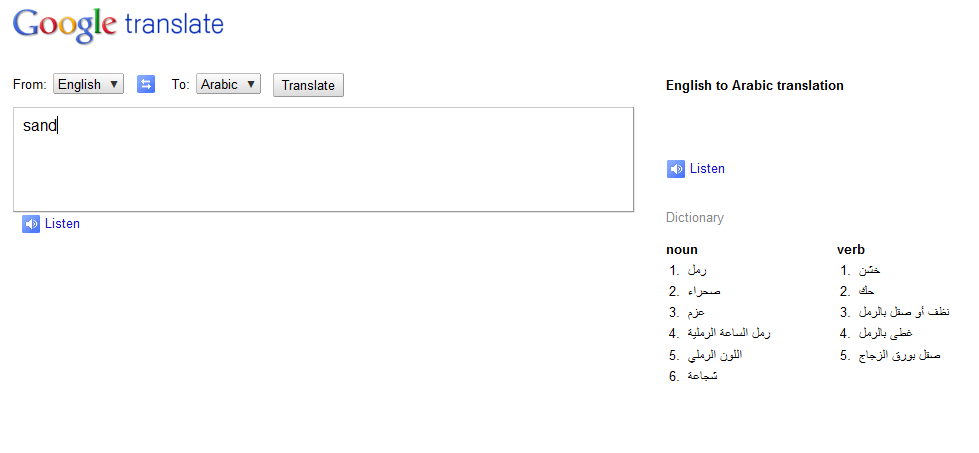Click the "translate" wordmark beside the Google logo

tap(175, 24)
